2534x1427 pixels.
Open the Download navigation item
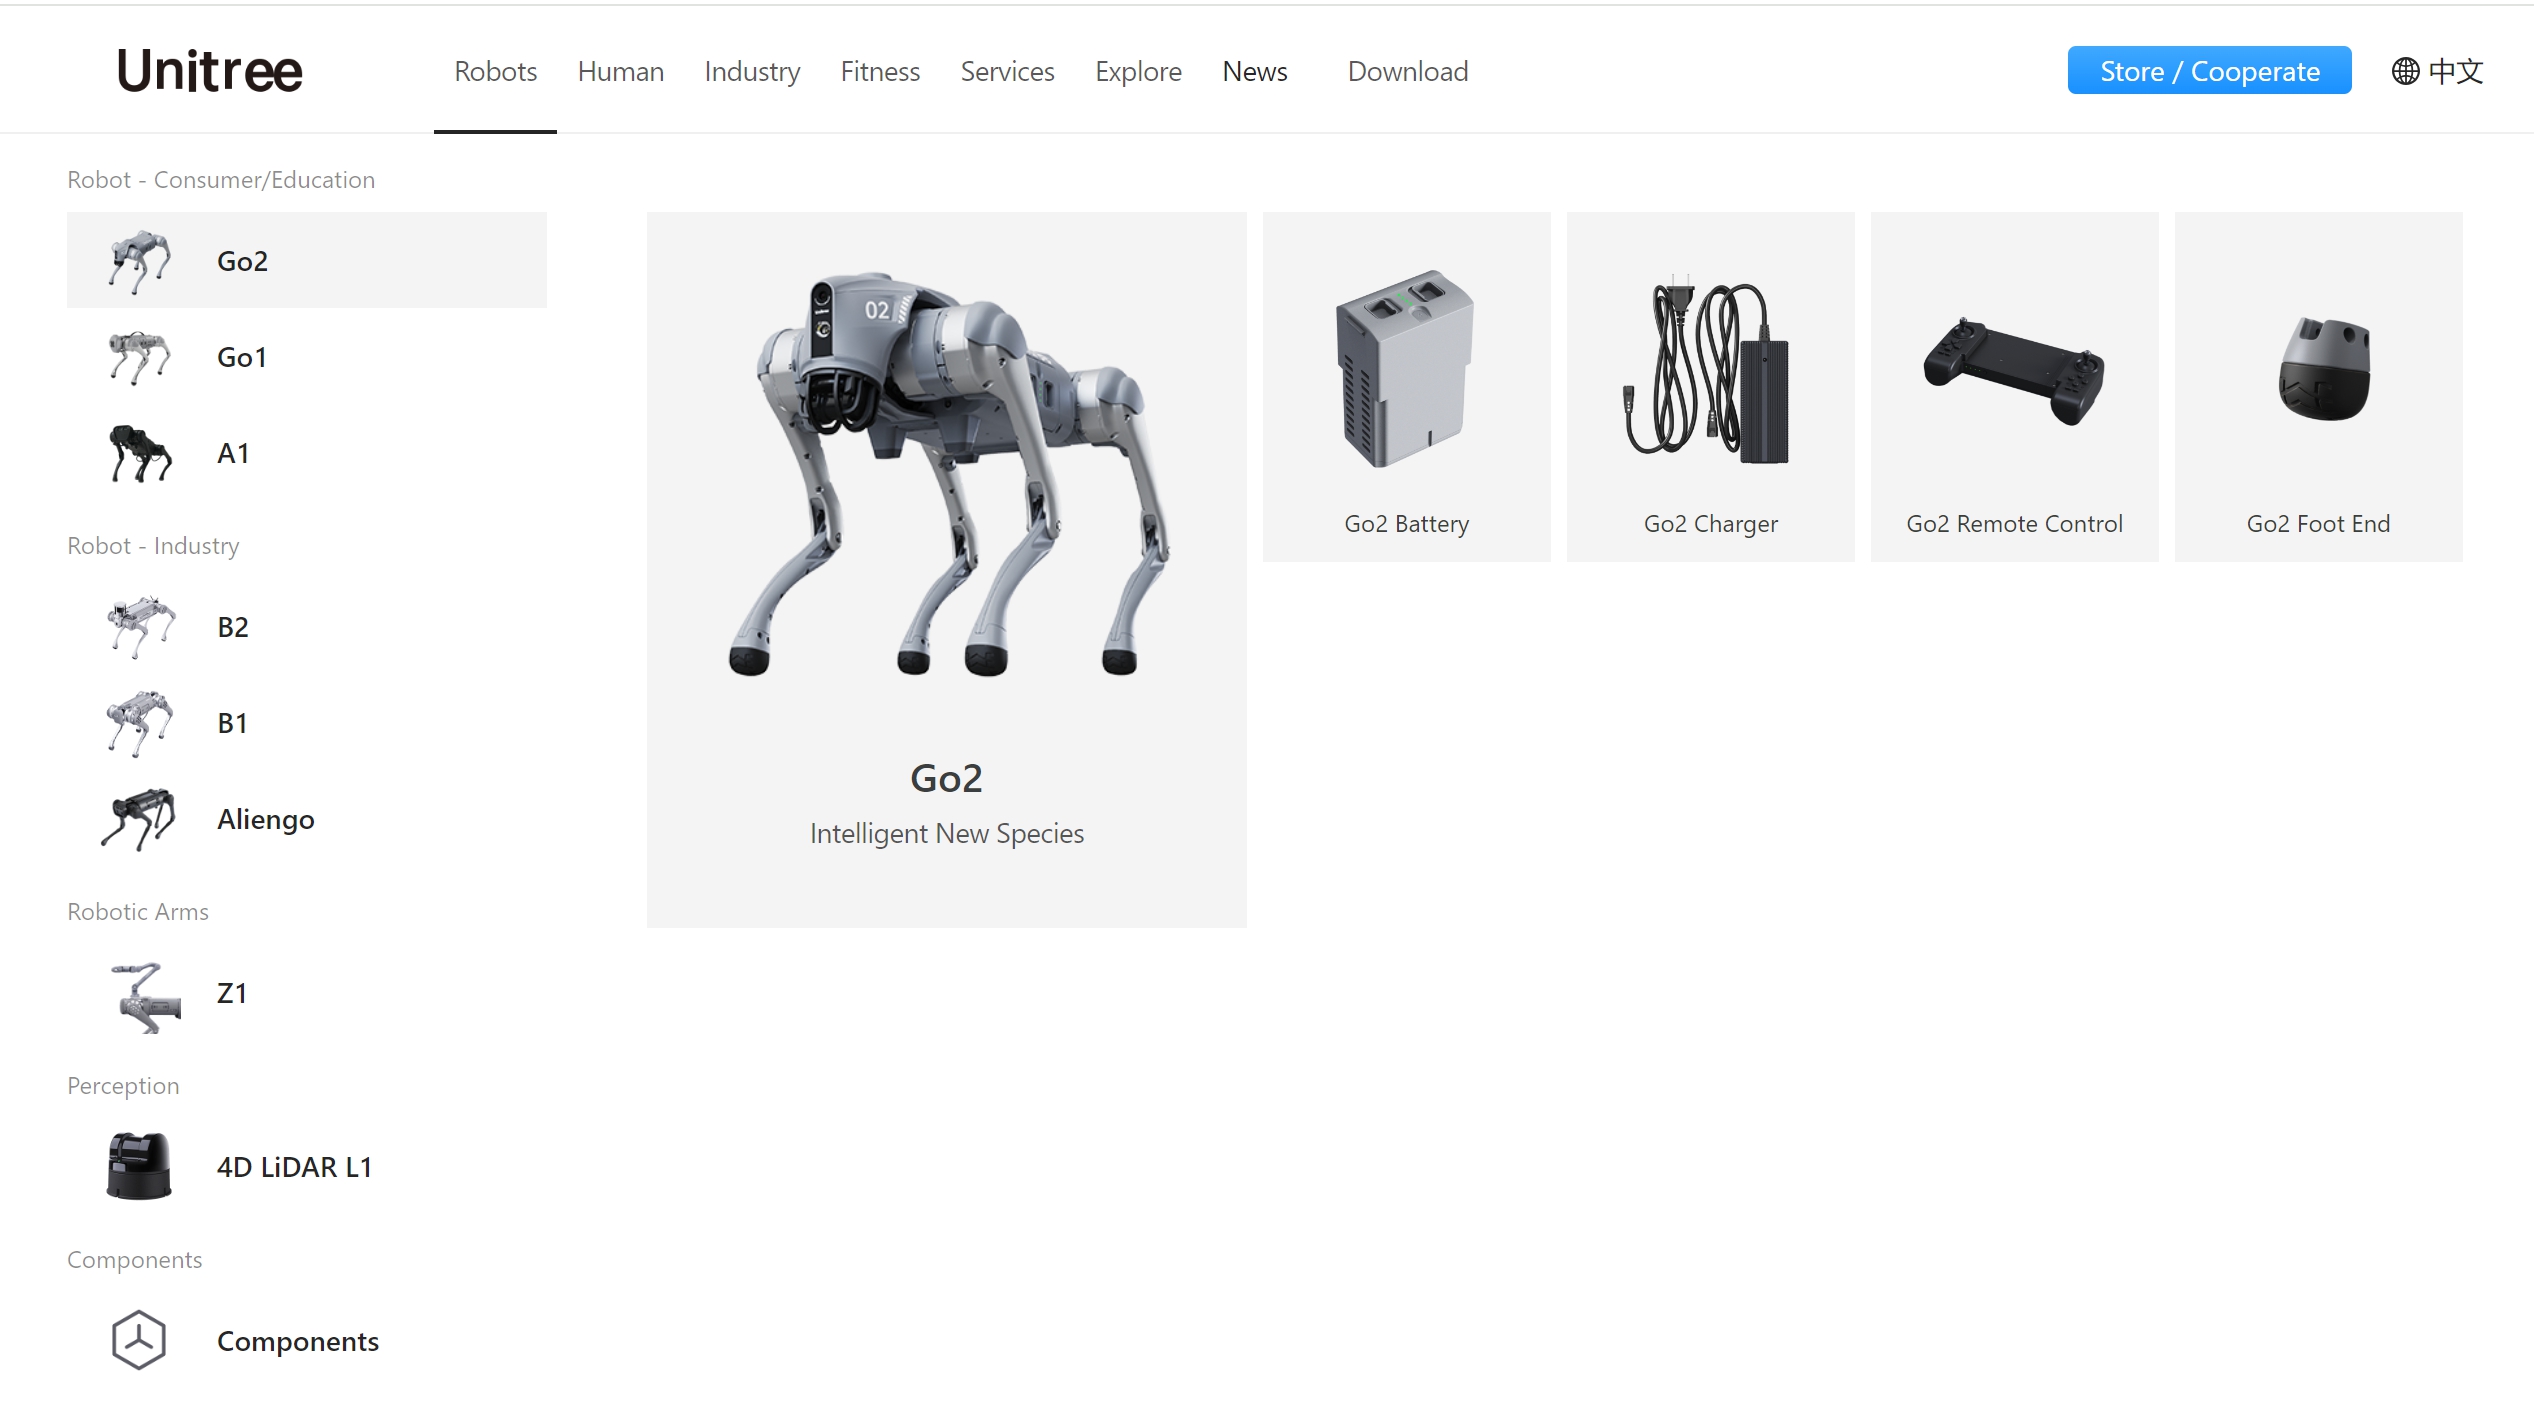click(1407, 71)
